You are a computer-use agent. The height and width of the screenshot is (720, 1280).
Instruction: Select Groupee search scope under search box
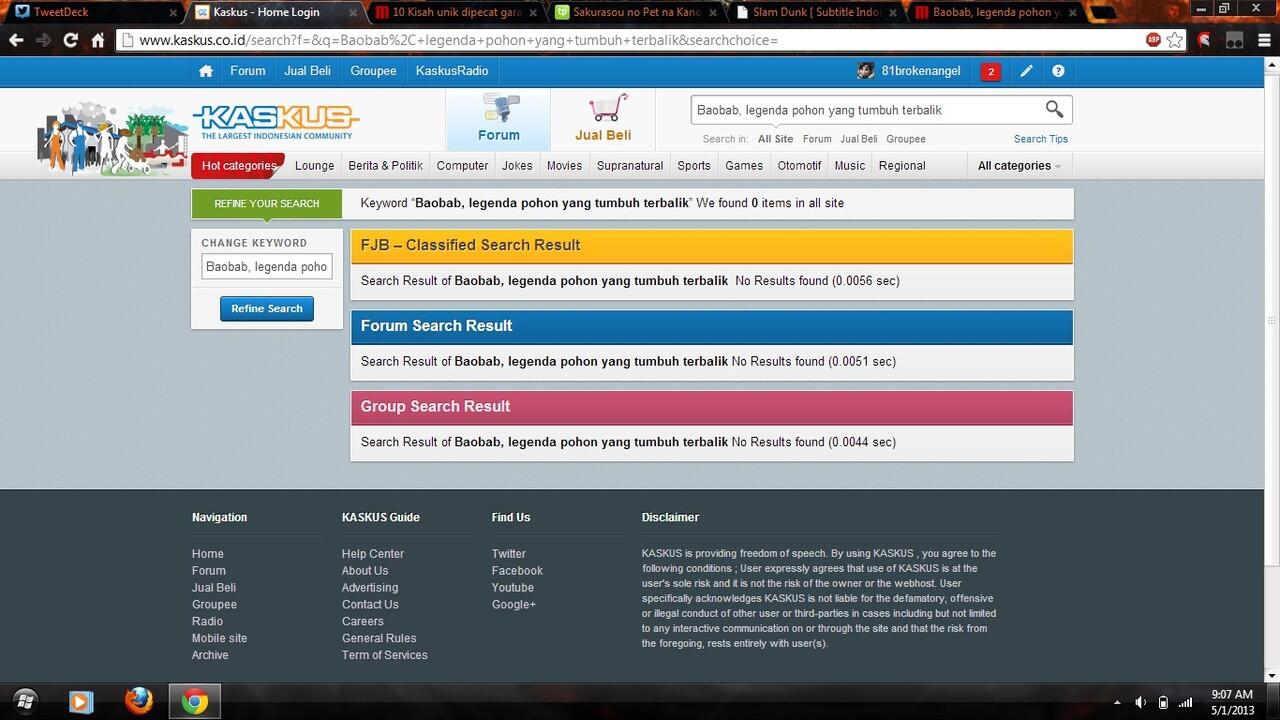[906, 139]
